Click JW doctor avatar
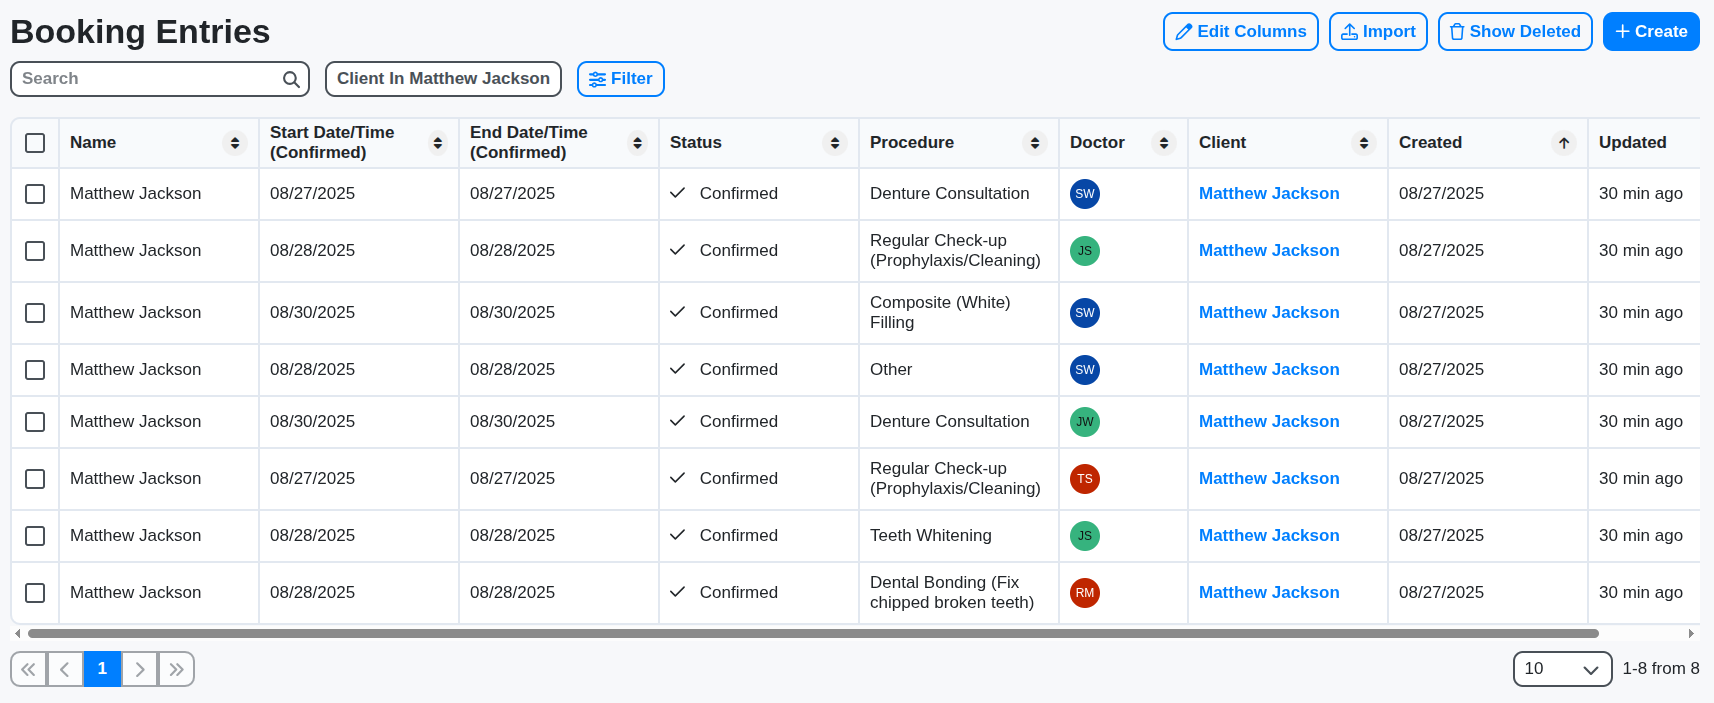 pyautogui.click(x=1085, y=422)
